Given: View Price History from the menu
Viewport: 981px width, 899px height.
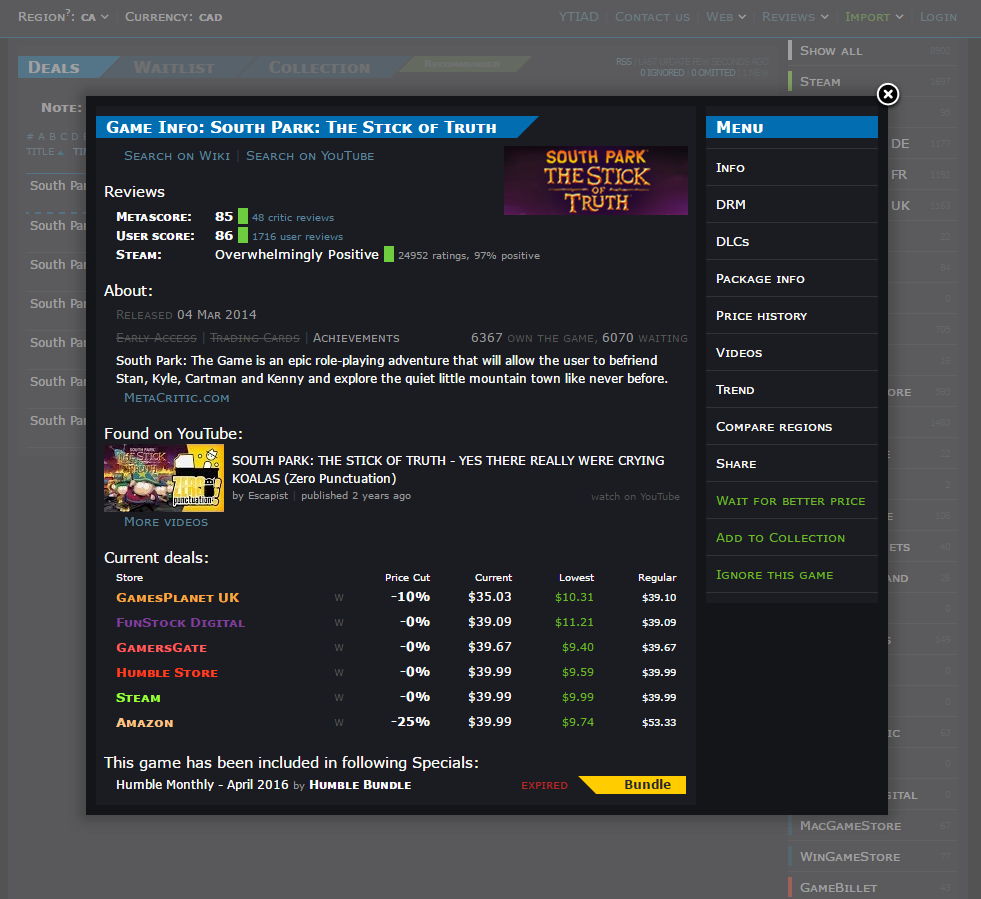Looking at the screenshot, I should tap(791, 315).
